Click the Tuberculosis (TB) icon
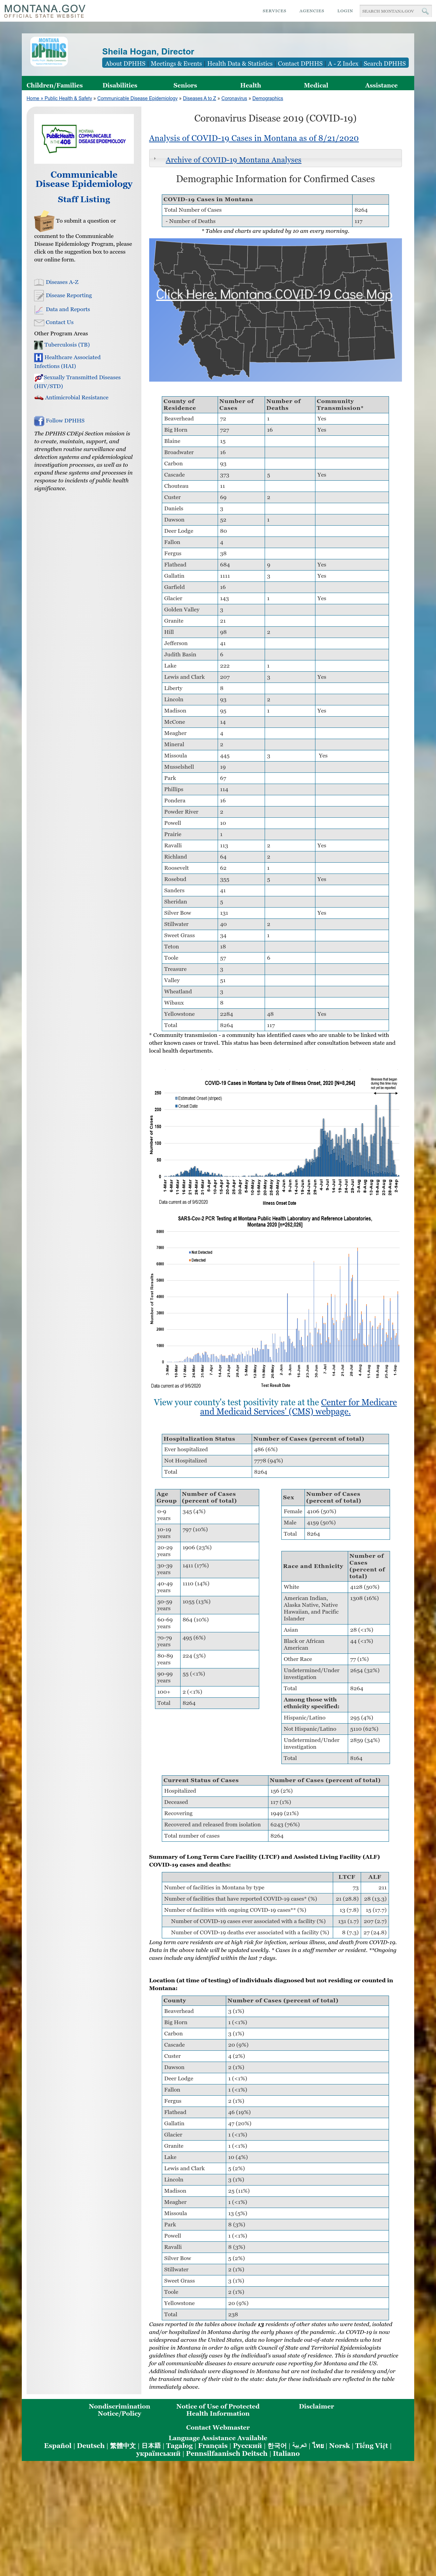This screenshot has width=436, height=2576. [38, 345]
